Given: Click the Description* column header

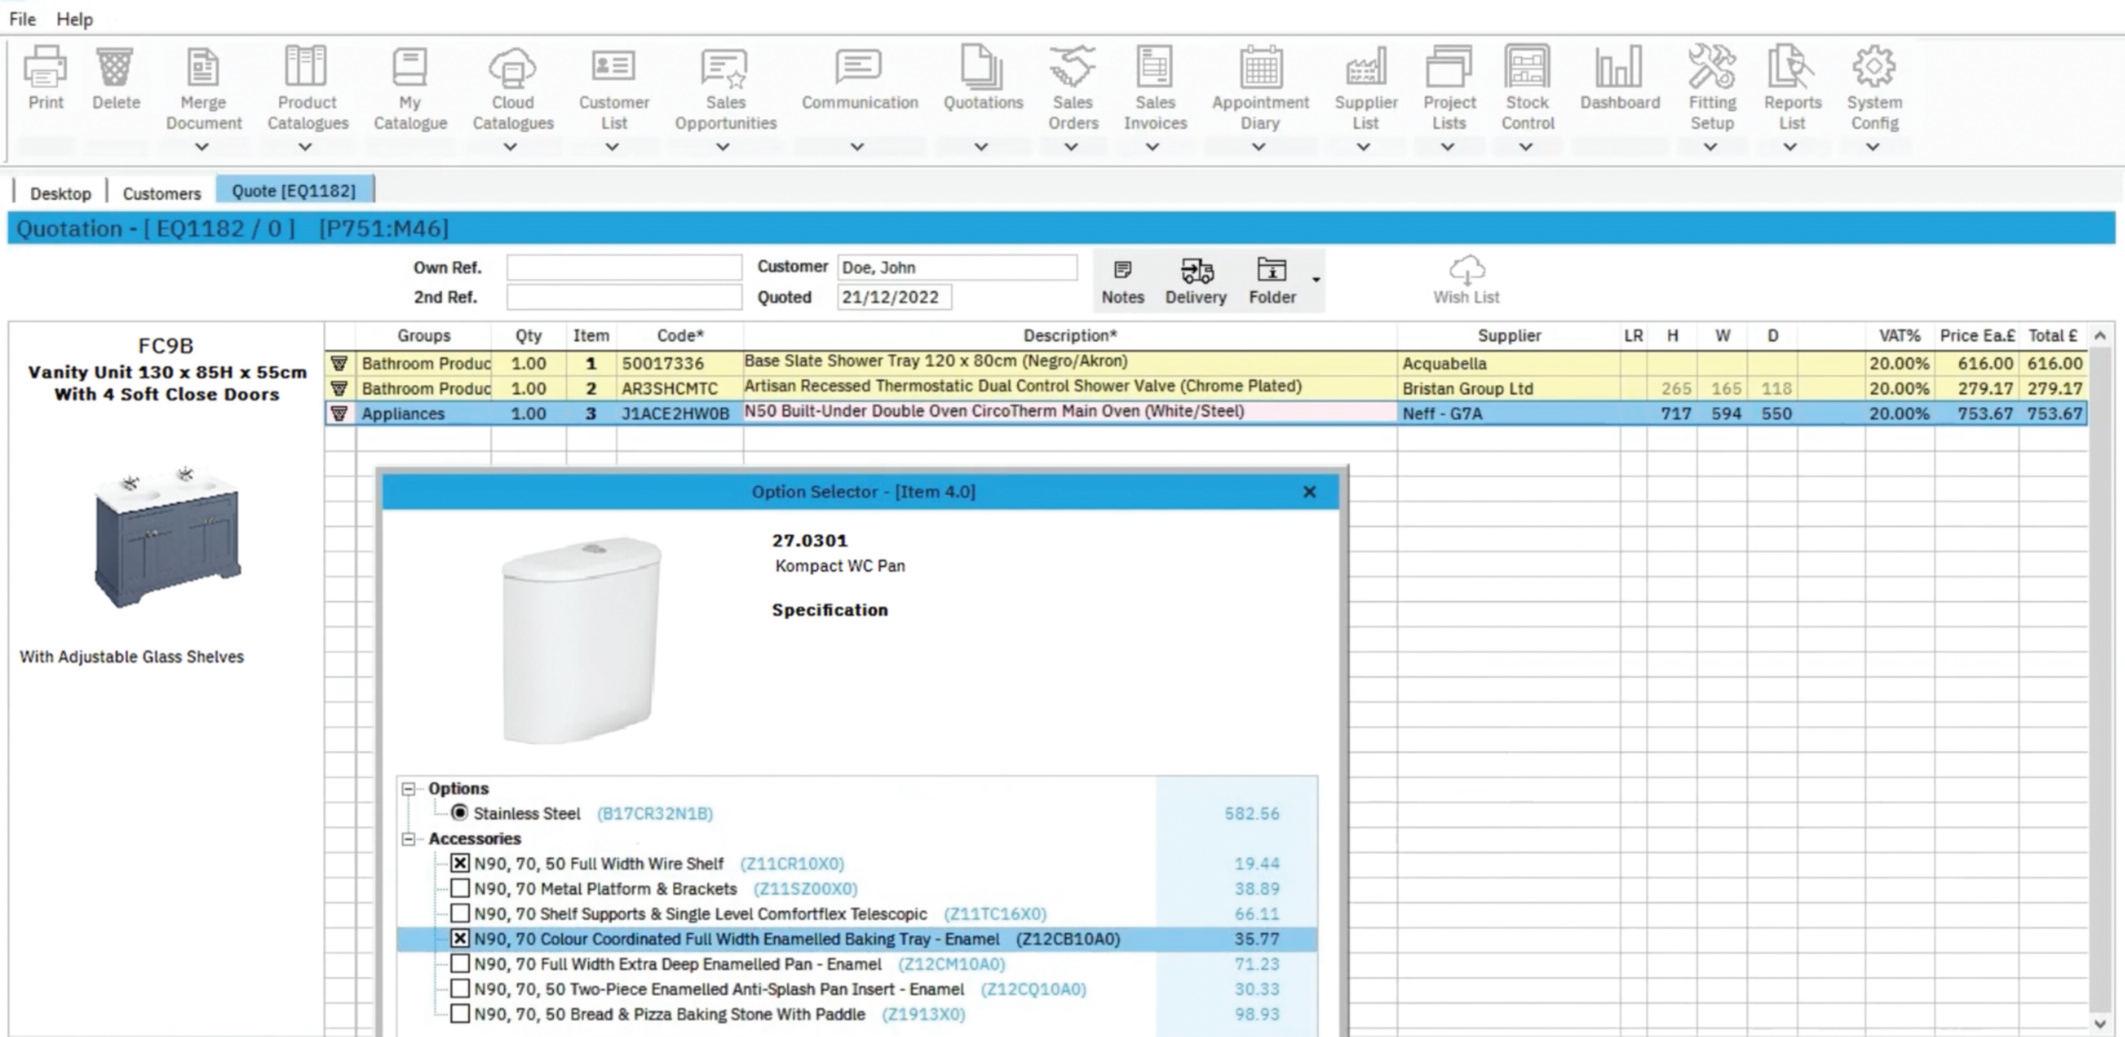Looking at the screenshot, I should (x=1070, y=336).
